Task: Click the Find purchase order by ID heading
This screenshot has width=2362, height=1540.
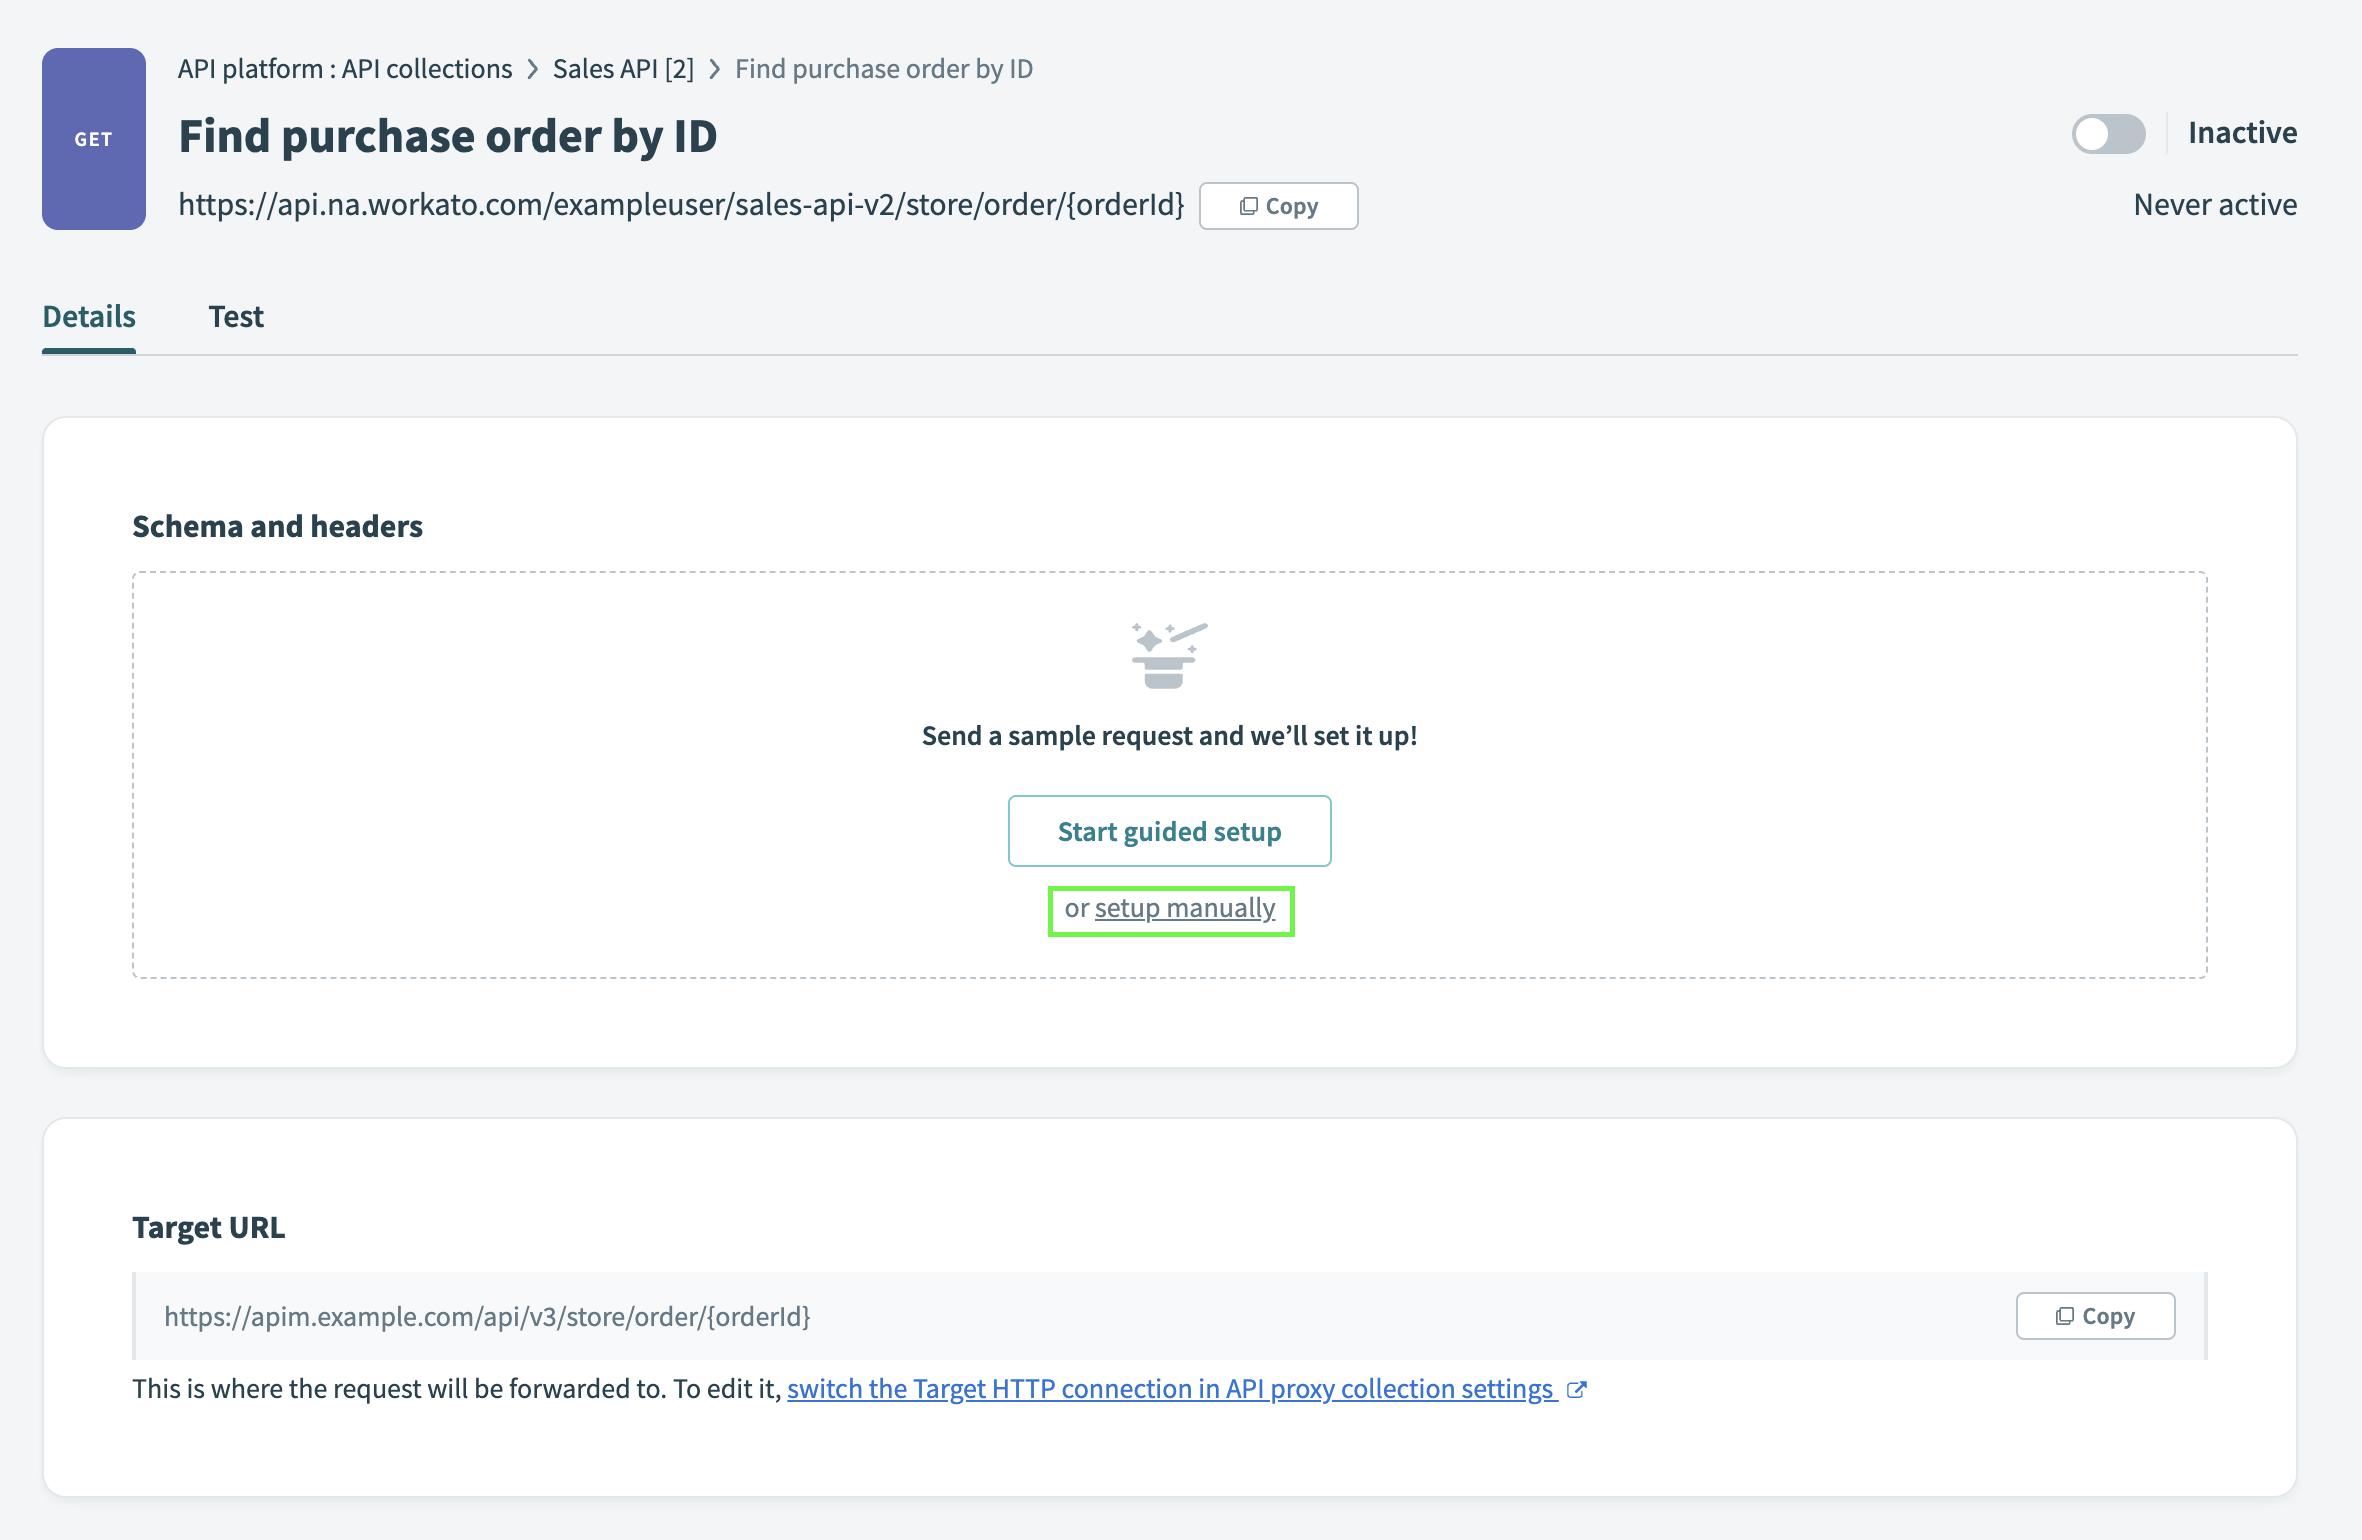Action: 448,136
